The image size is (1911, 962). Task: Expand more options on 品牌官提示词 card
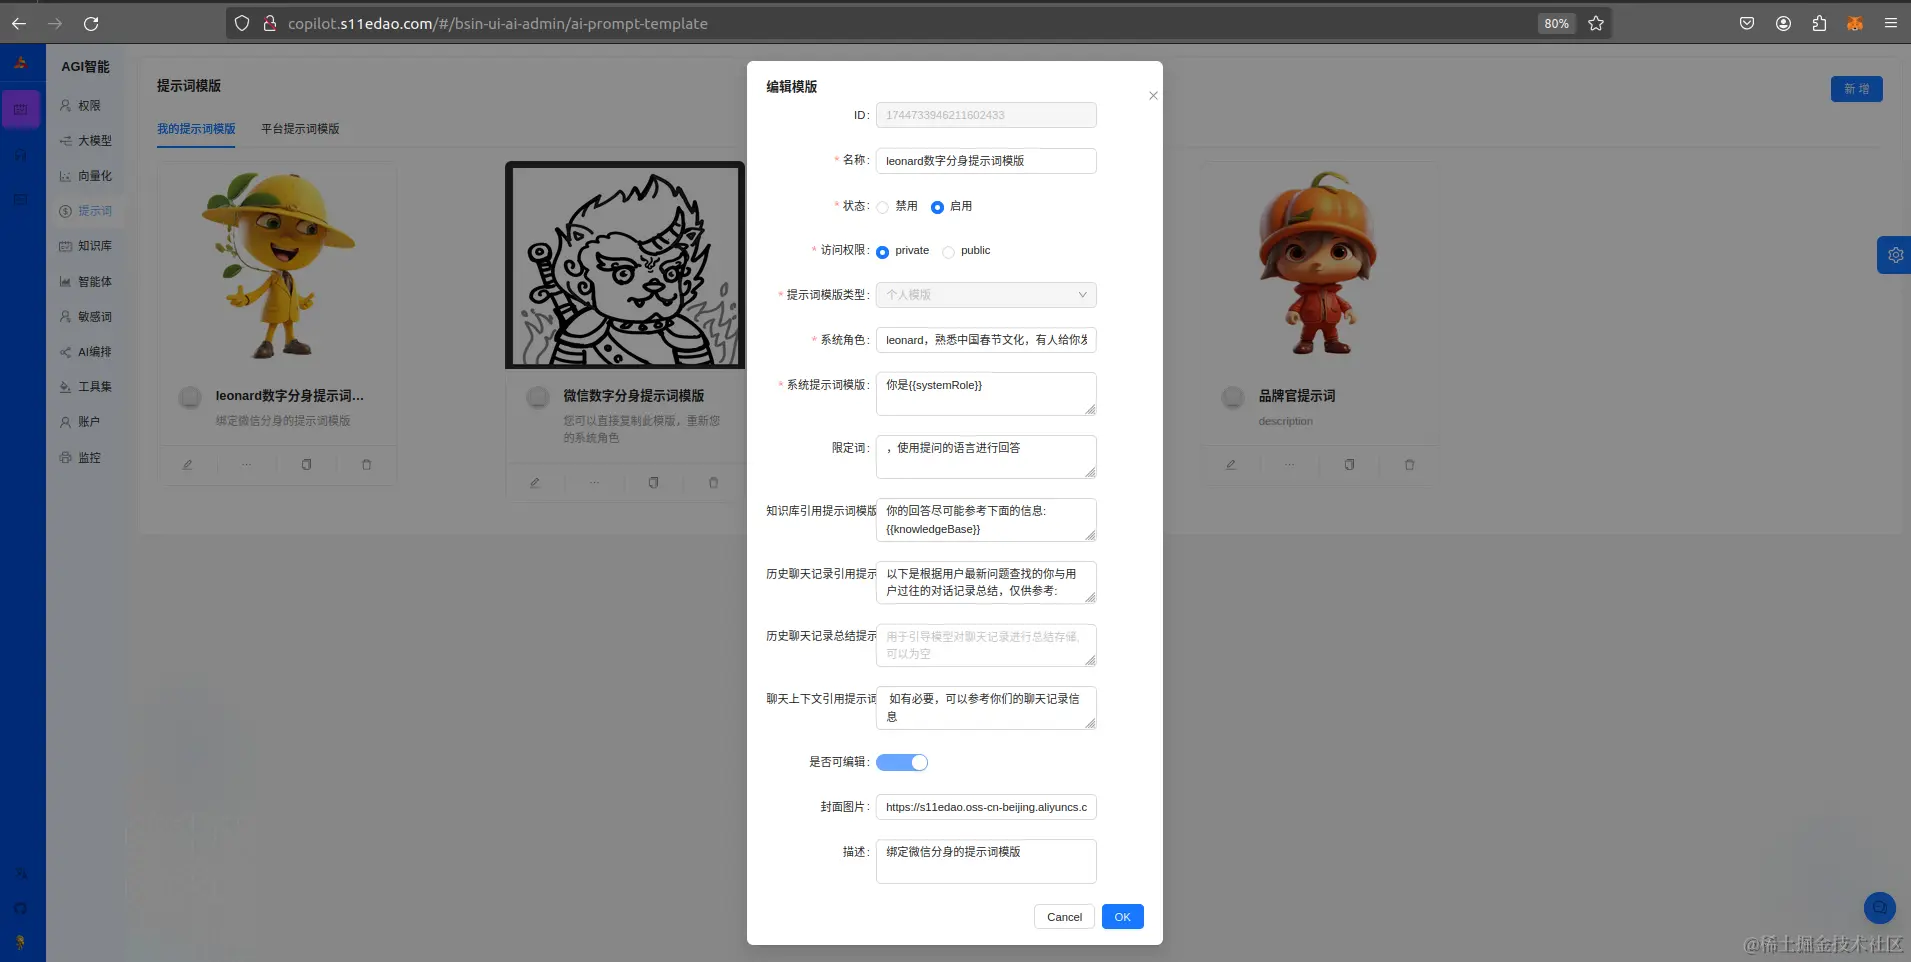1290,464
